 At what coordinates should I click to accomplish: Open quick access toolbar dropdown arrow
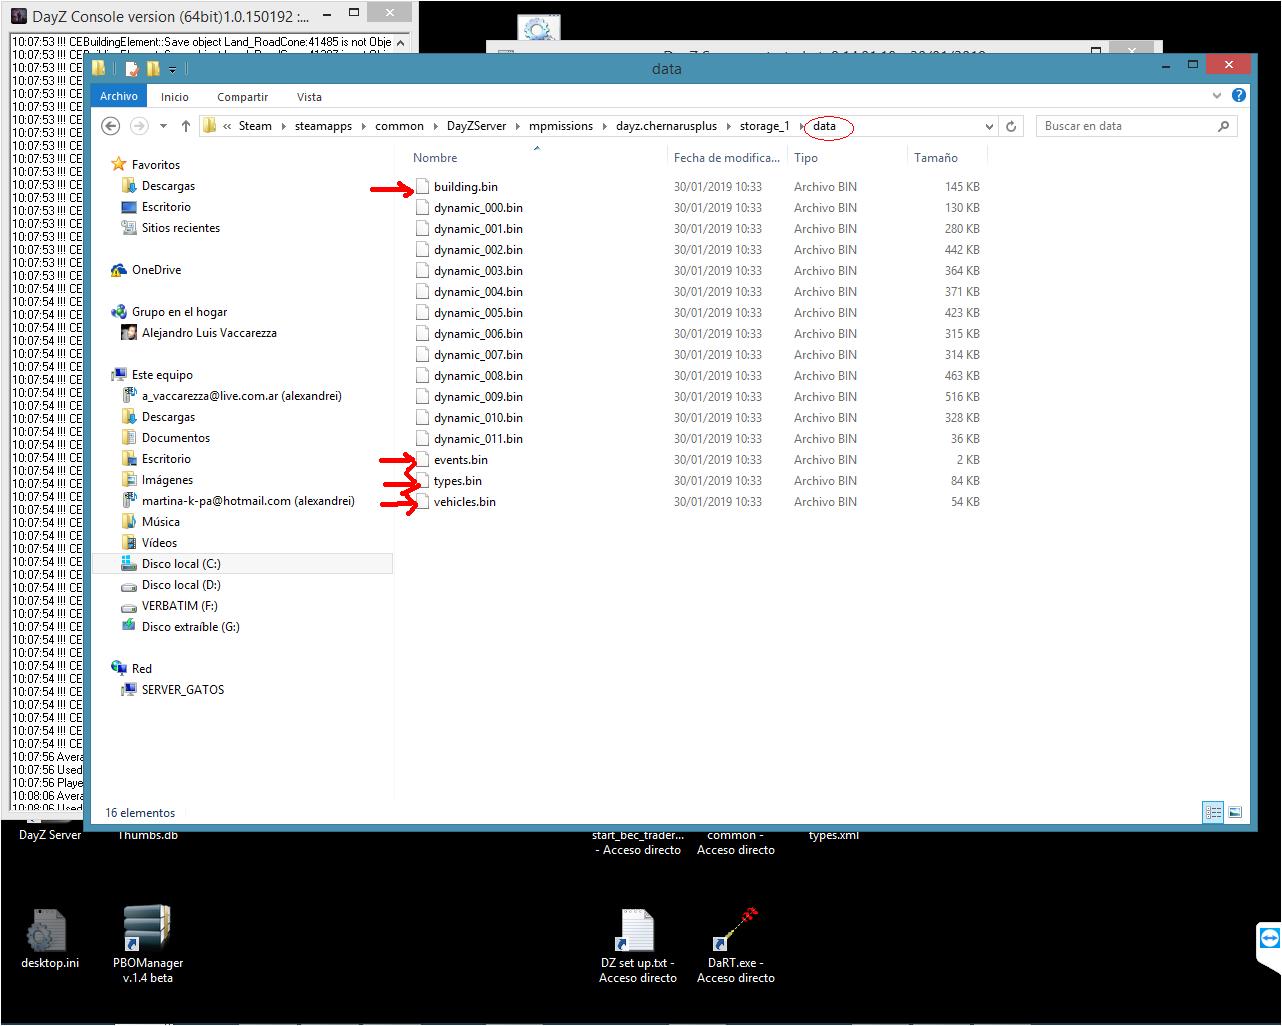point(172,69)
